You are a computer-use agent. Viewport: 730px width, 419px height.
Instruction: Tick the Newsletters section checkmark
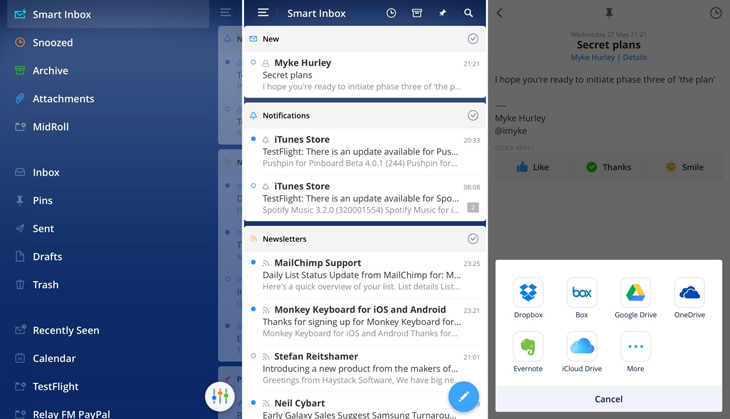(x=473, y=238)
